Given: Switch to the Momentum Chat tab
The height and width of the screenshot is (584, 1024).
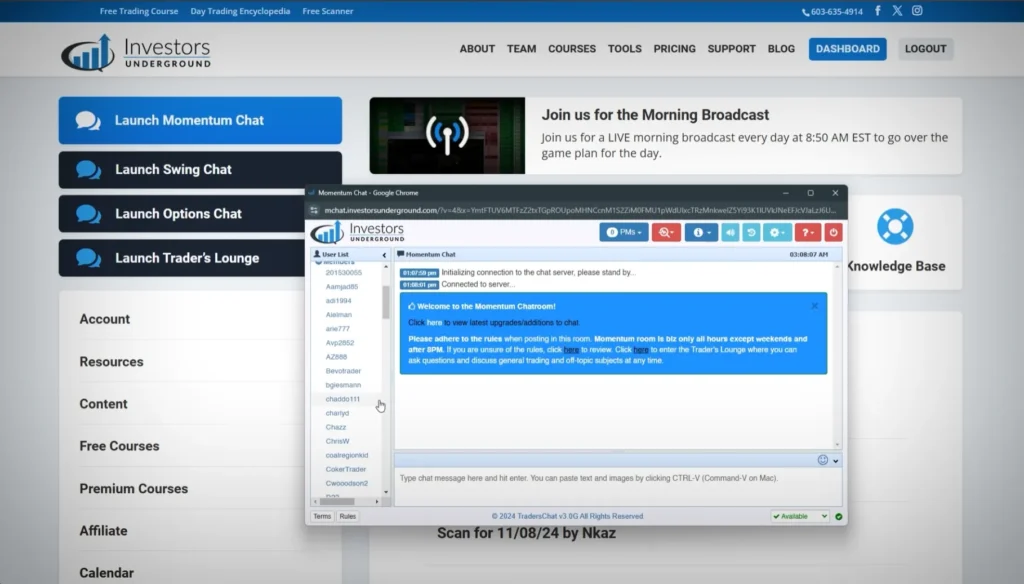Looking at the screenshot, I should click(x=428, y=253).
